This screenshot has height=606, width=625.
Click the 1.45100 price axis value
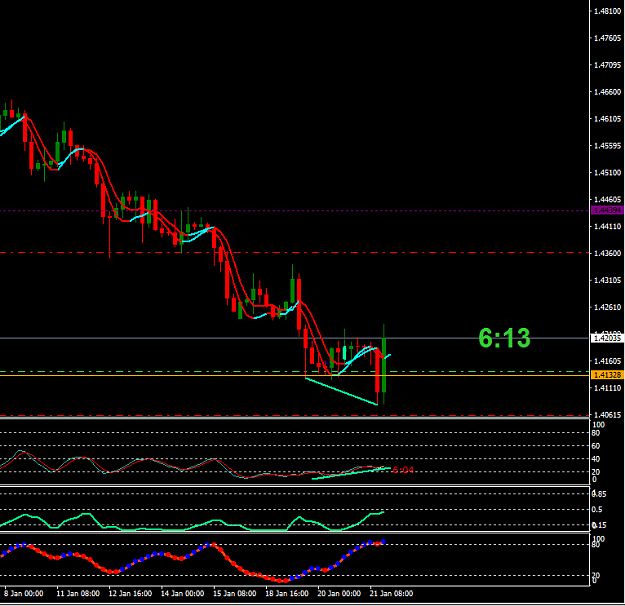(607, 173)
